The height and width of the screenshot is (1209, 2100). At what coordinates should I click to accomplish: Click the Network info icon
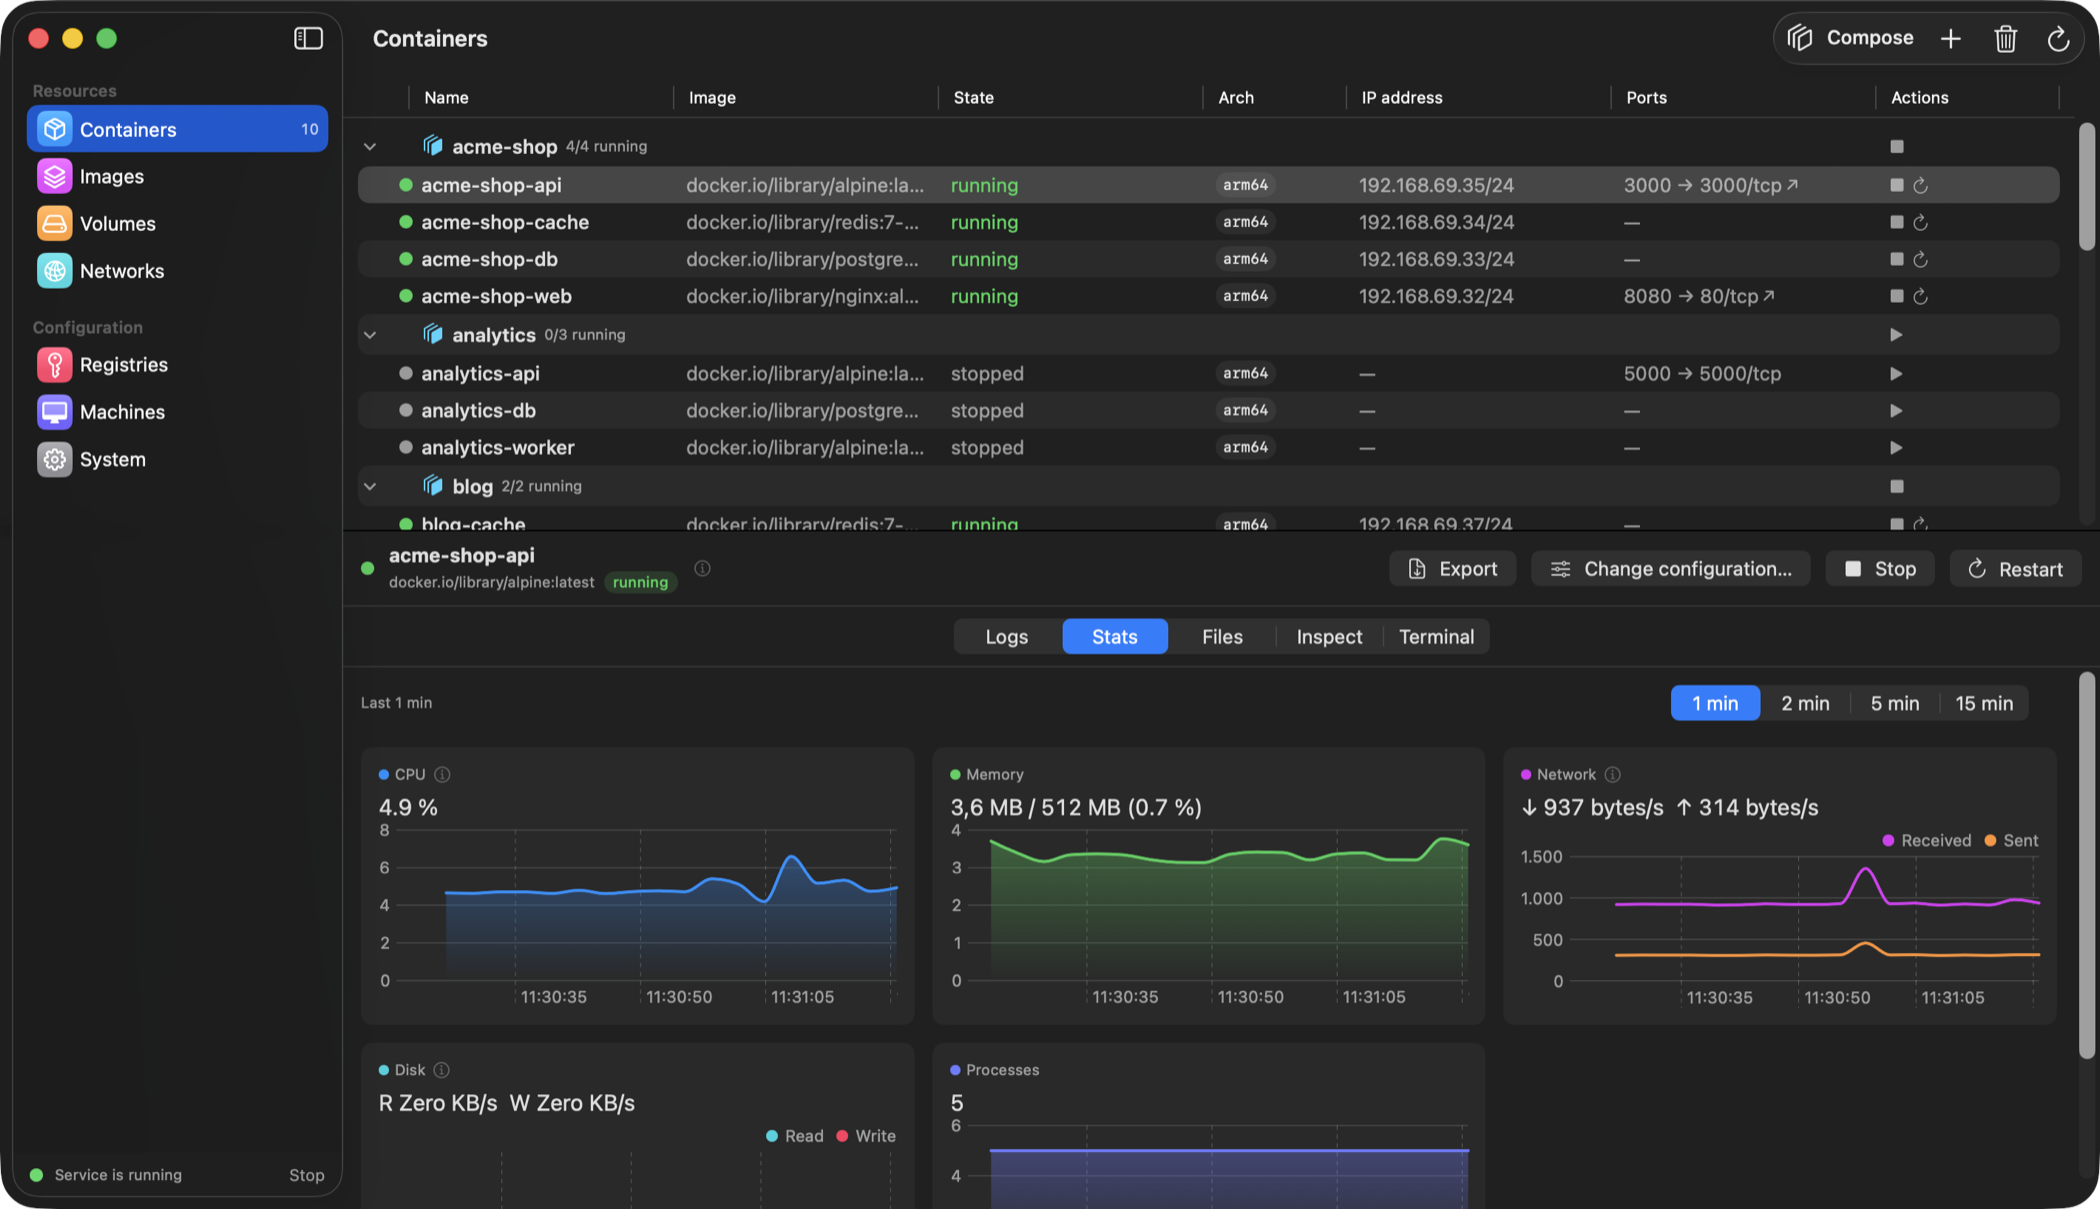(x=1612, y=775)
